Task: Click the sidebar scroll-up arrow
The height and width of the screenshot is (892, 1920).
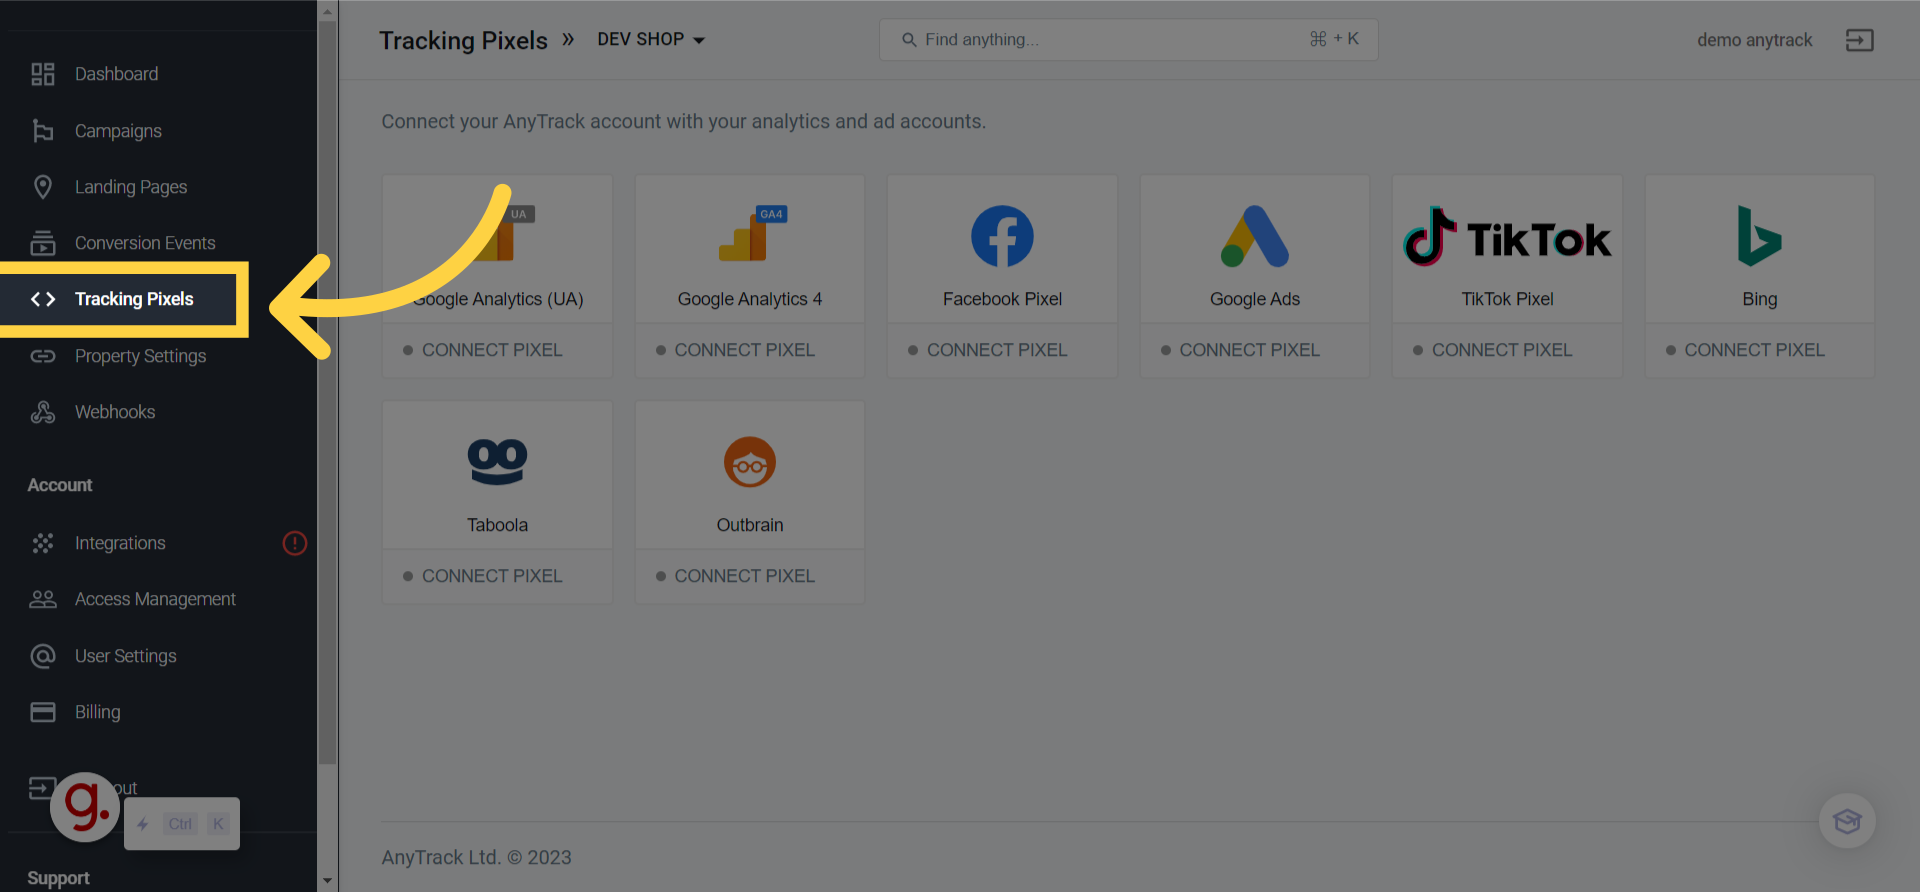Action: pyautogui.click(x=327, y=11)
